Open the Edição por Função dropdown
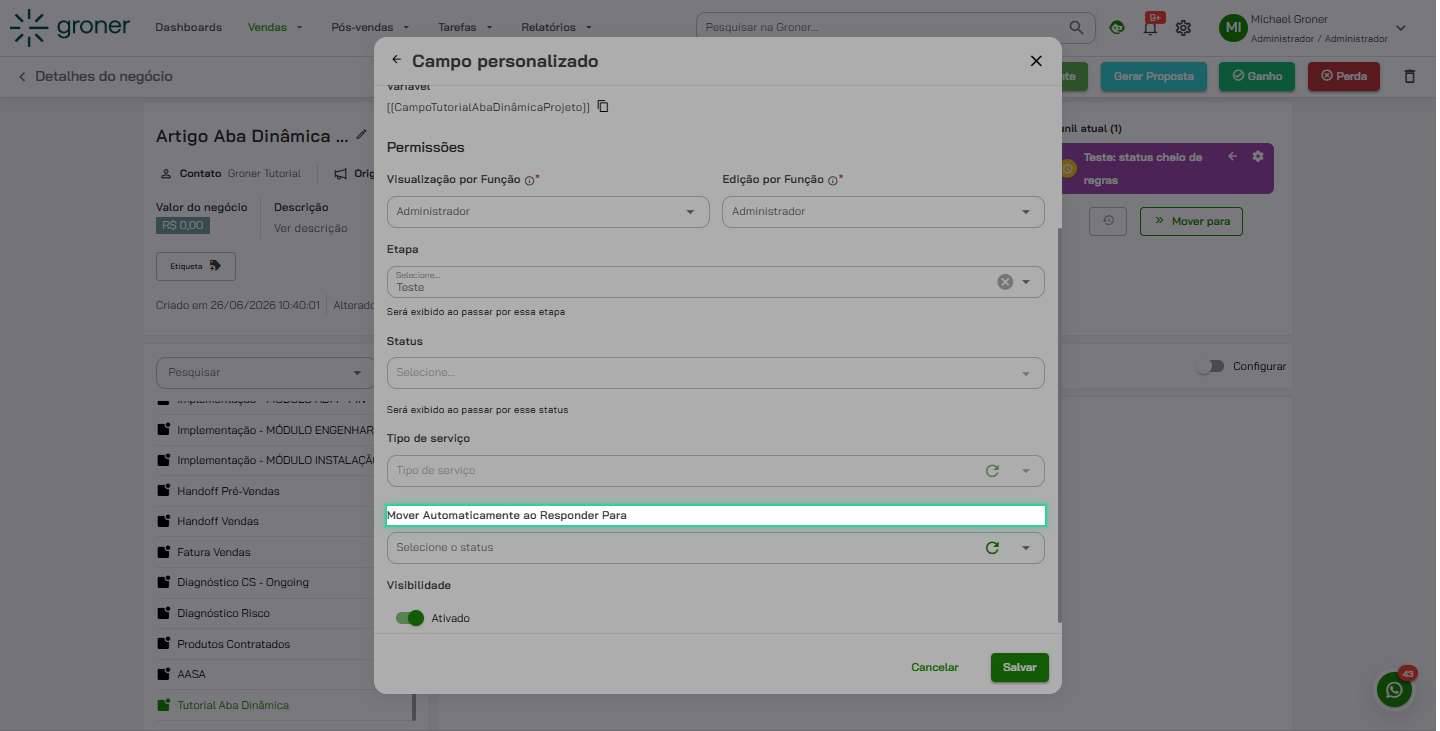The image size is (1440, 731). (x=883, y=211)
